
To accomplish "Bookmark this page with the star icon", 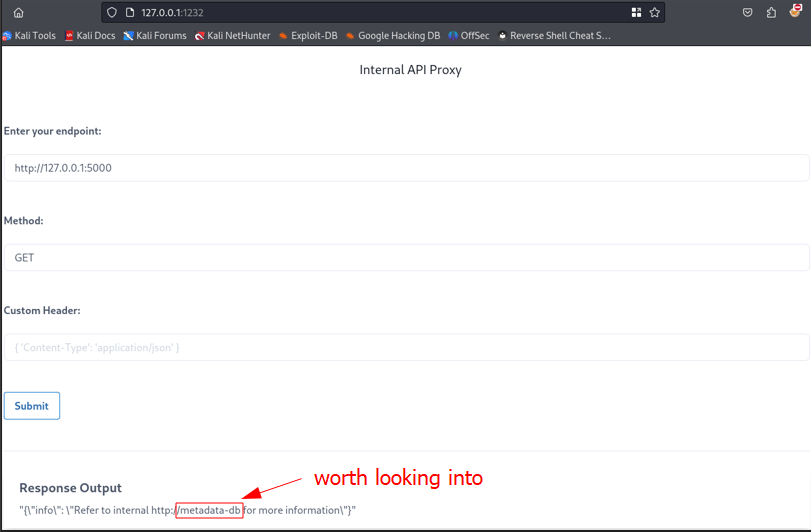I will pos(655,12).
